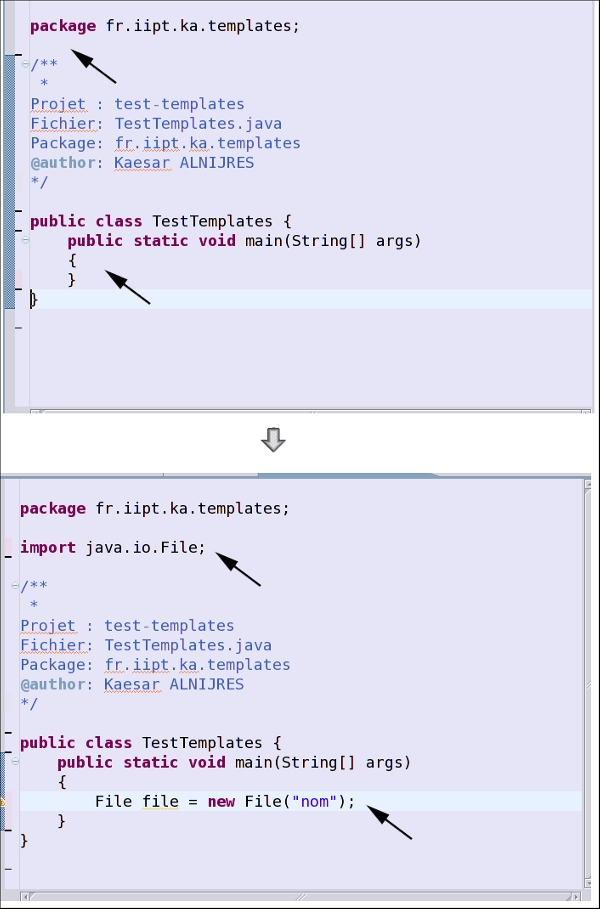Click the package keyword in the bottom editor

[x=53, y=508]
